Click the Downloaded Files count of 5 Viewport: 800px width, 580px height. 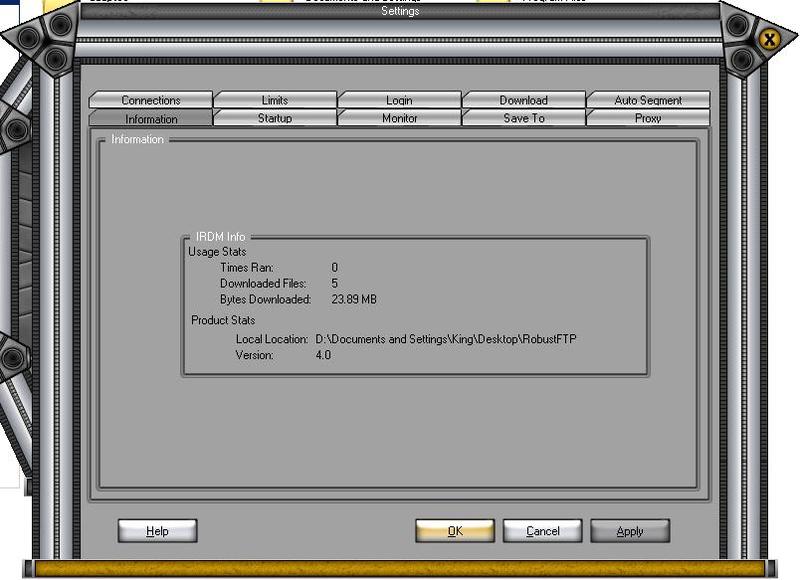335,283
